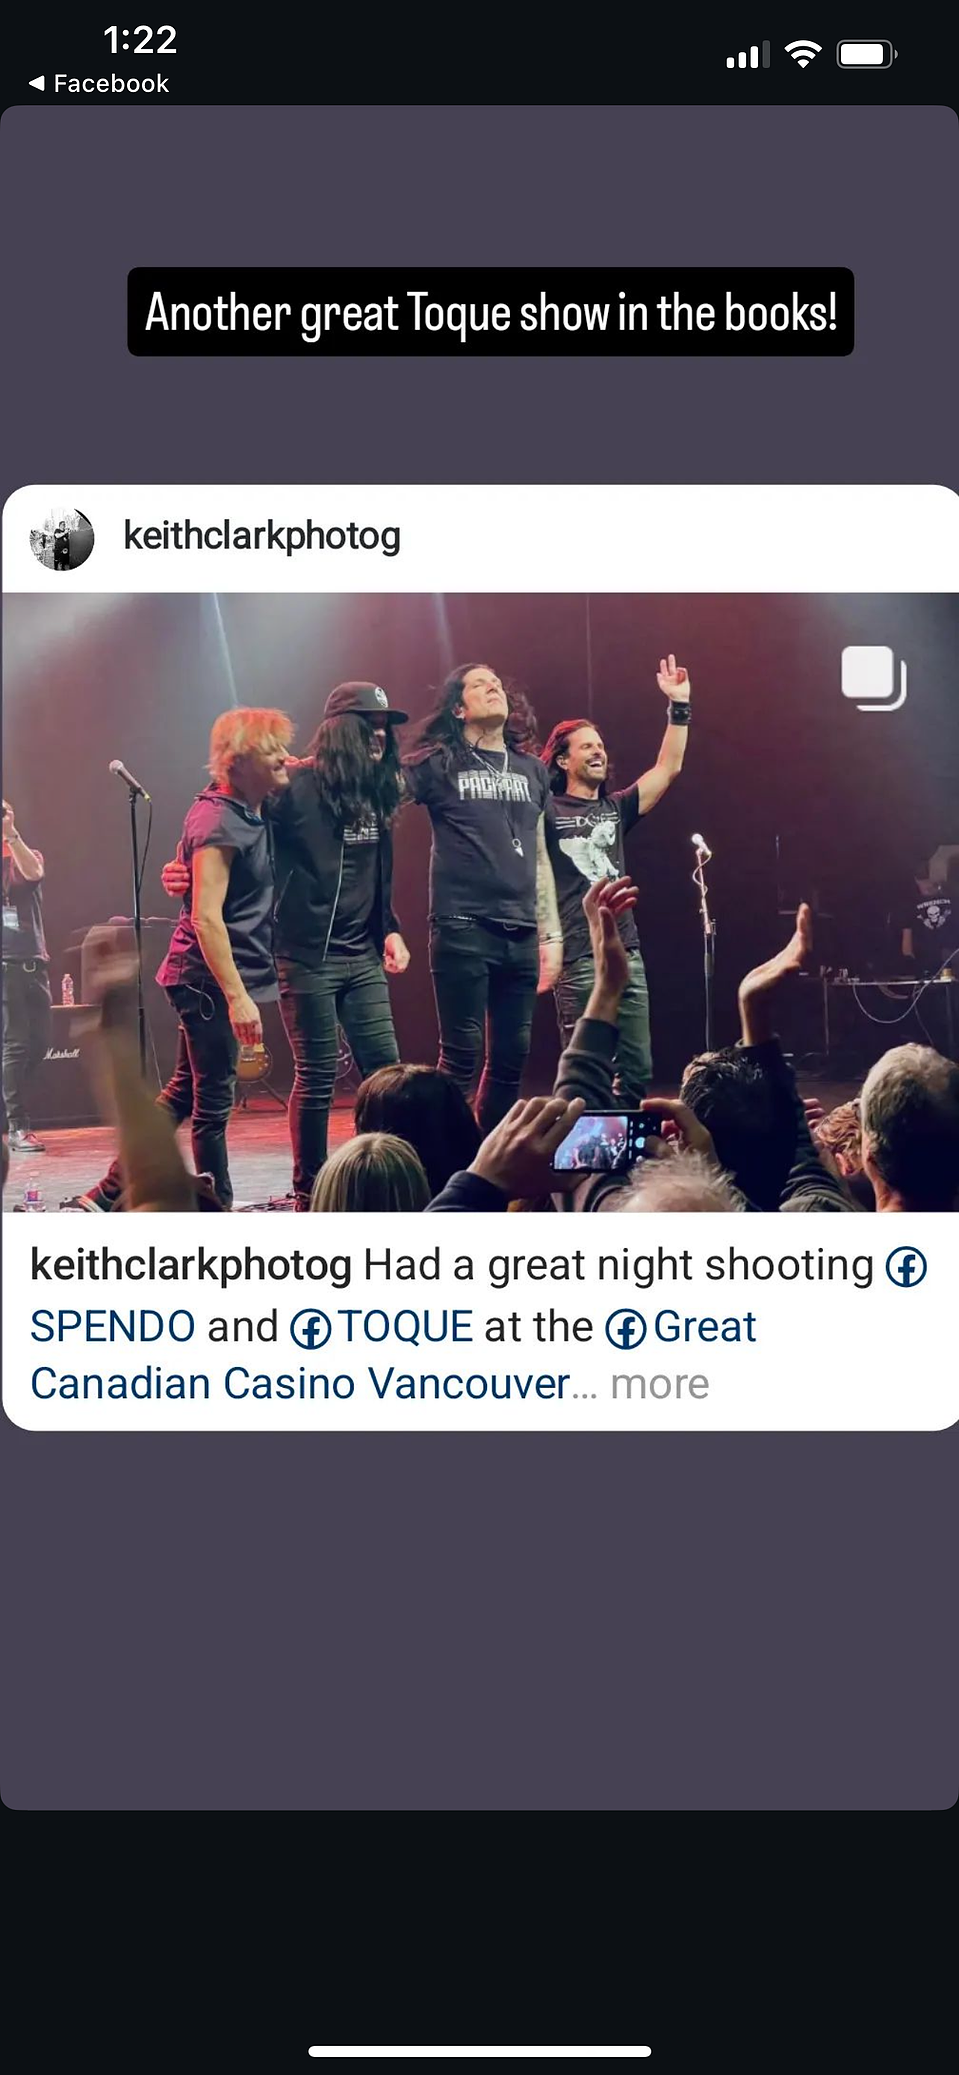The height and width of the screenshot is (2075, 959).
Task: Open the SPENDO page link
Action: (x=112, y=1327)
